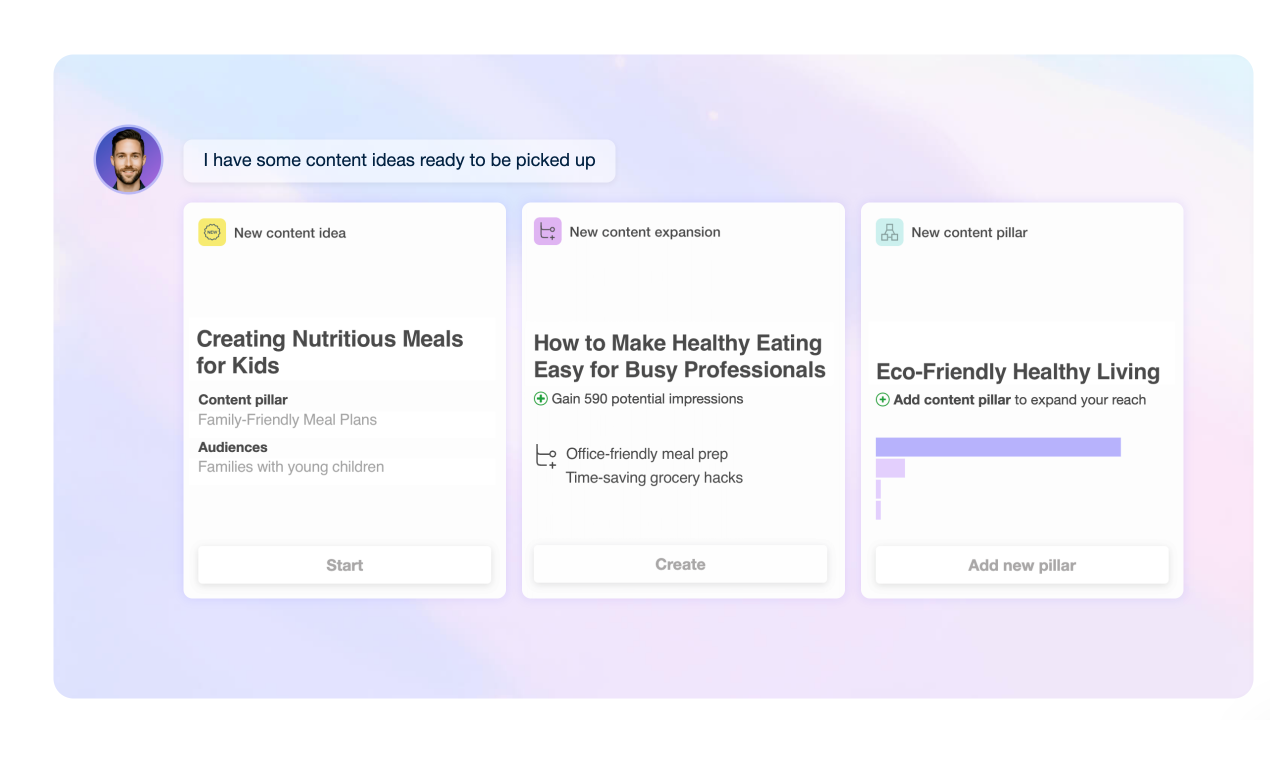Click the longest purple bar in the chart
This screenshot has width=1270, height=760.
998,446
